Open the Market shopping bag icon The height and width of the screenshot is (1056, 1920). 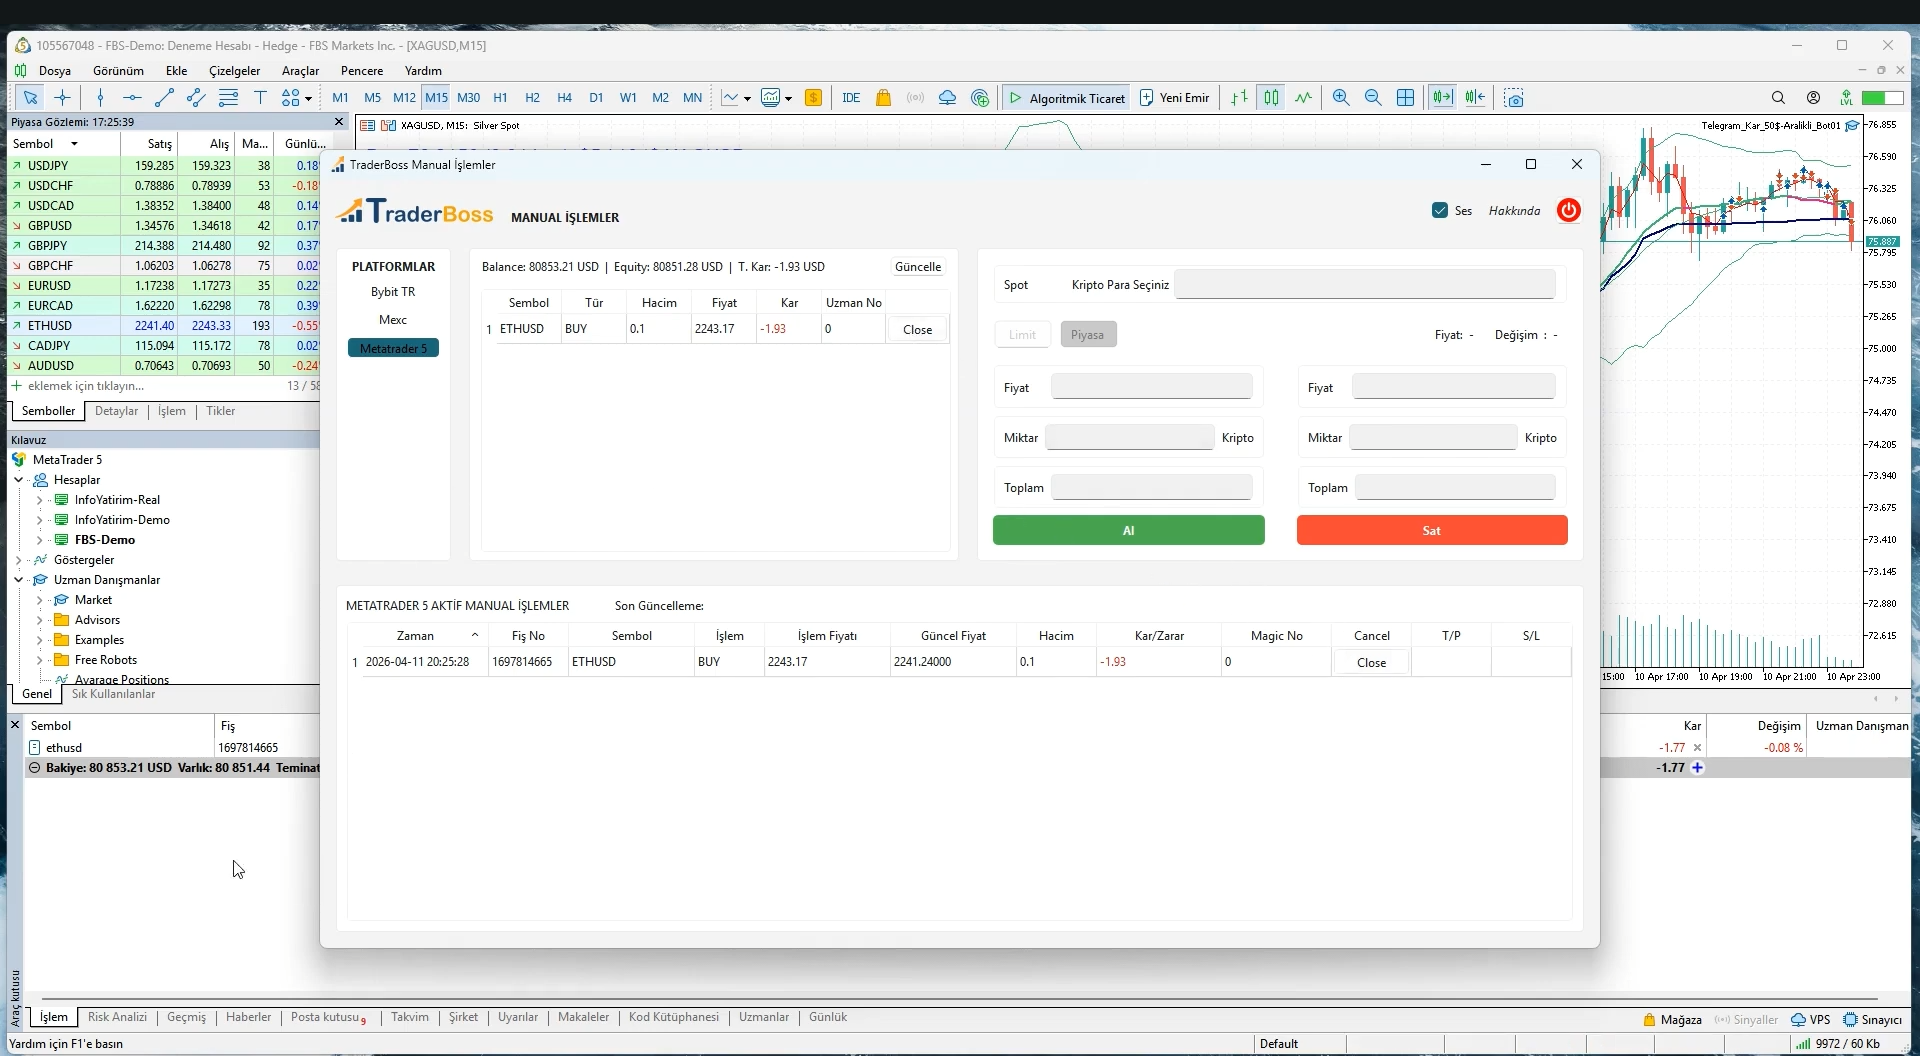[x=883, y=97]
